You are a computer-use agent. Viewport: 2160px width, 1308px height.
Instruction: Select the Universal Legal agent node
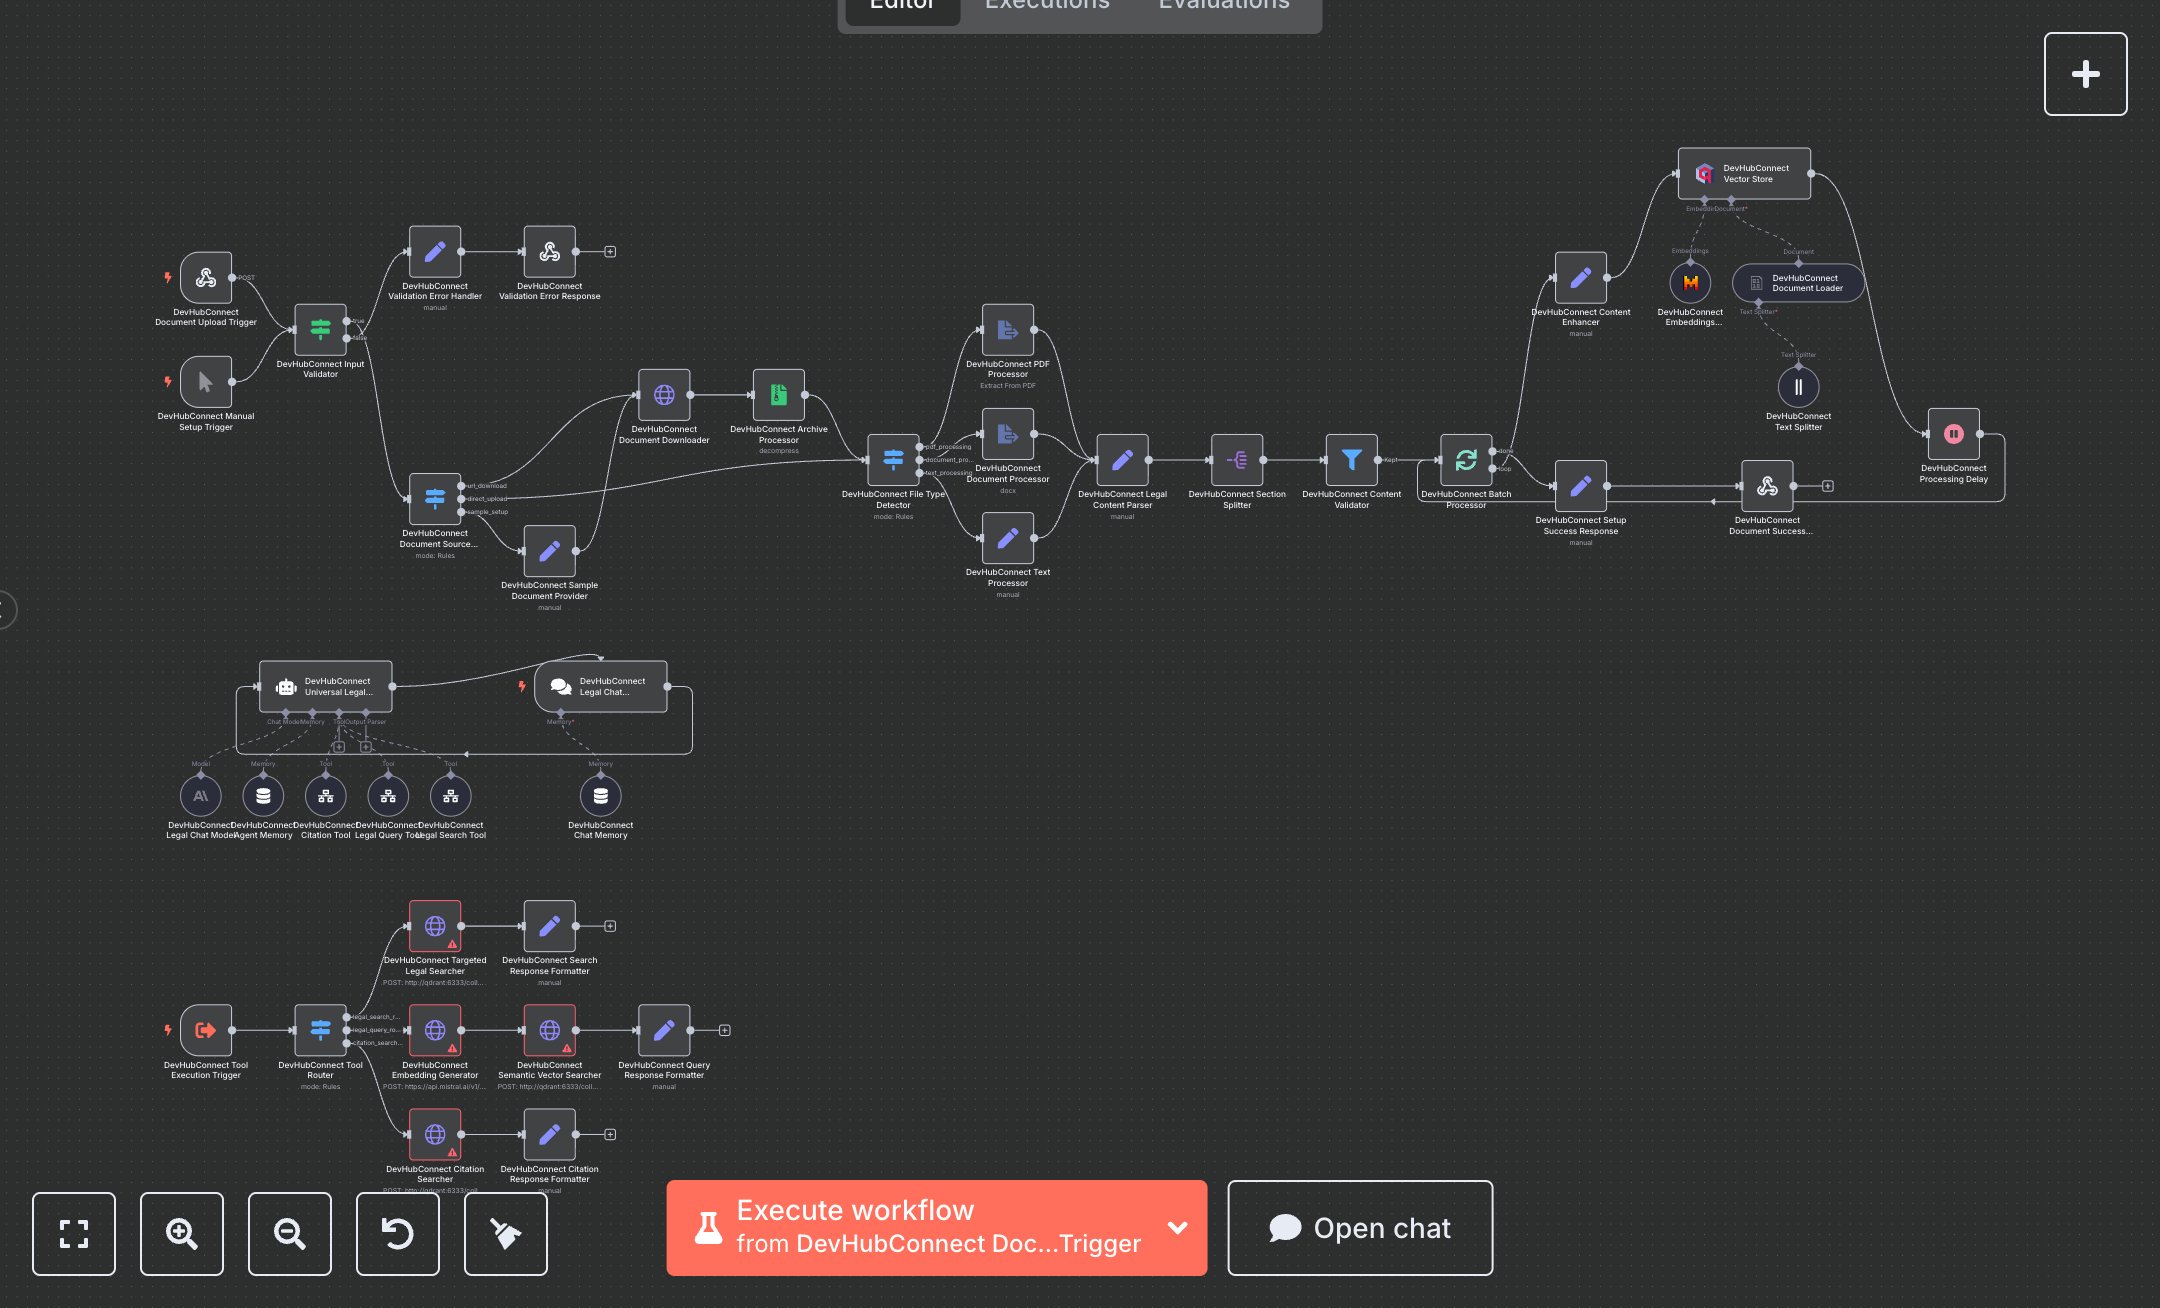325,687
